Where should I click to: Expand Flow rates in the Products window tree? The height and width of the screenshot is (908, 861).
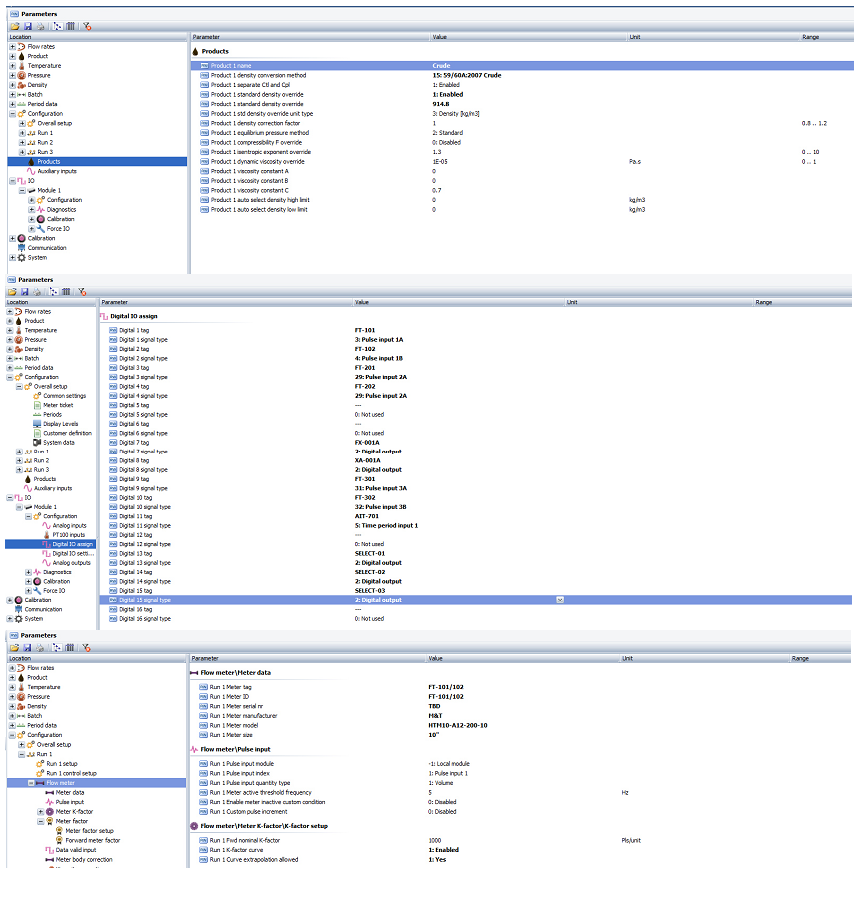(12, 46)
